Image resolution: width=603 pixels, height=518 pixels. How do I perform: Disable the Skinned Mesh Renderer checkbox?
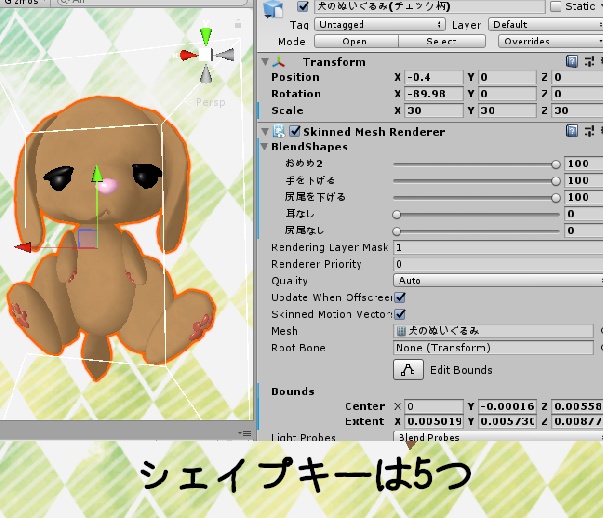tap(295, 131)
